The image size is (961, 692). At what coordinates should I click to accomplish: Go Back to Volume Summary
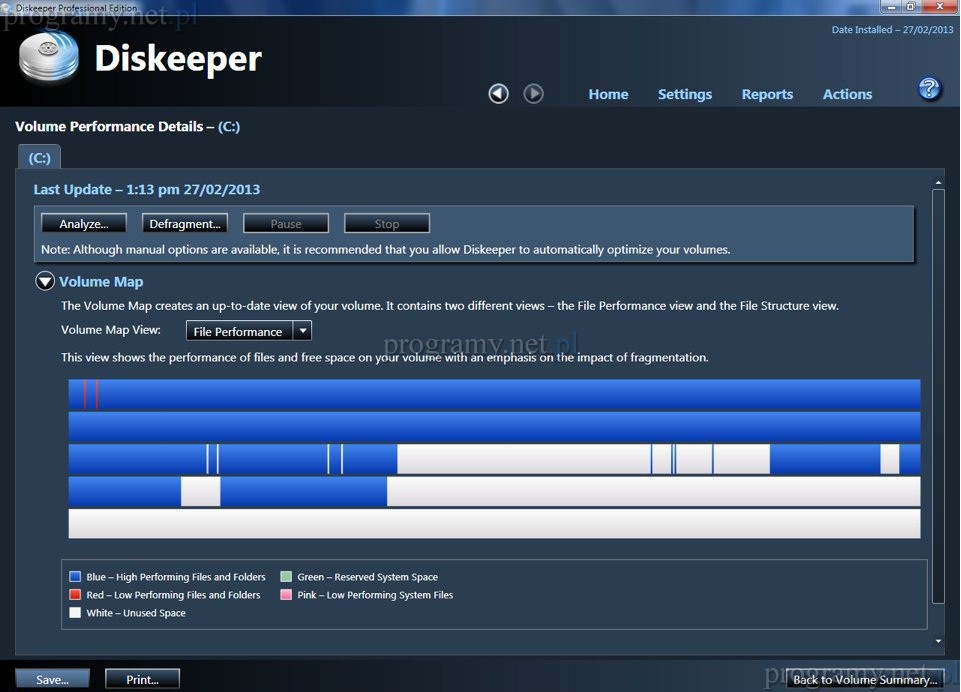point(864,680)
